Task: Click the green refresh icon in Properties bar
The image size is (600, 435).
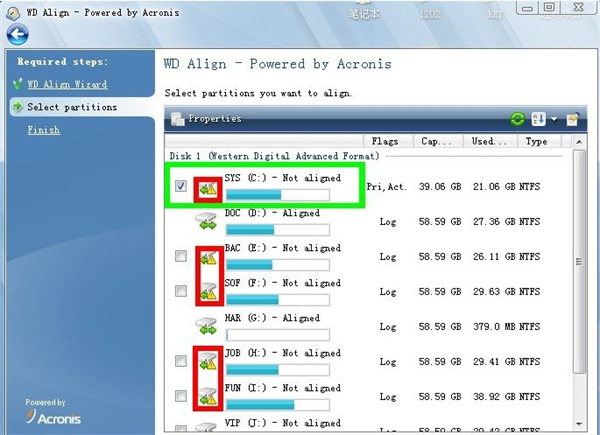Action: [x=517, y=119]
